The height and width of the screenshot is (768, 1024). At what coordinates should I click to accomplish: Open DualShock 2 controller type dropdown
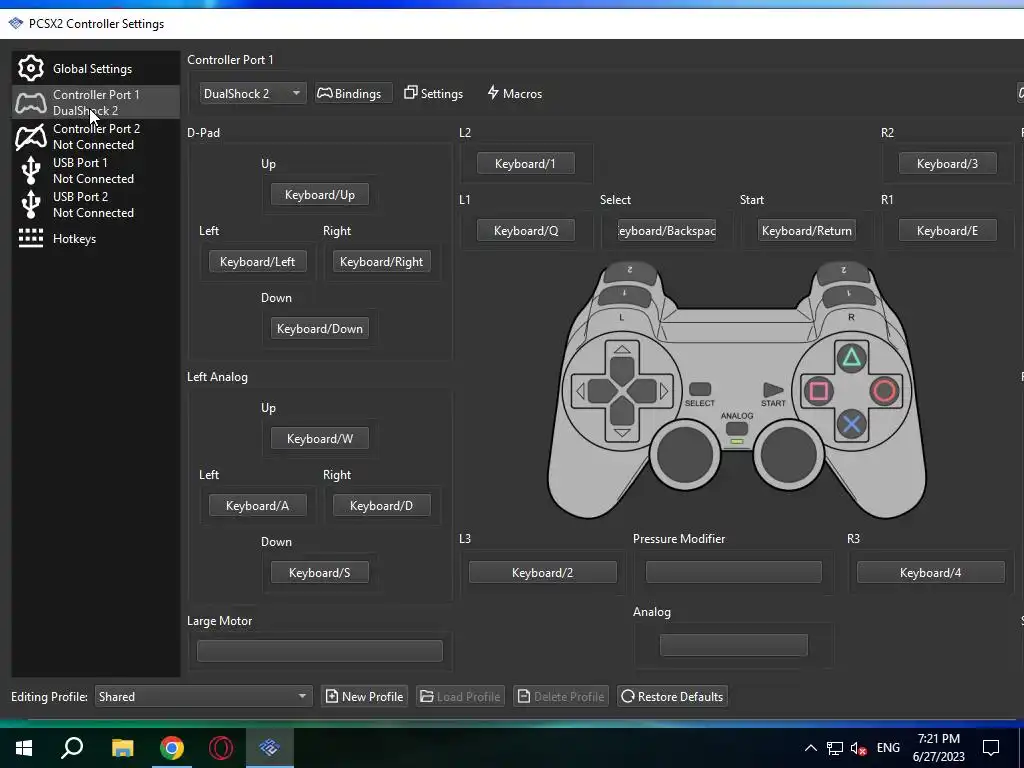[x=253, y=93]
